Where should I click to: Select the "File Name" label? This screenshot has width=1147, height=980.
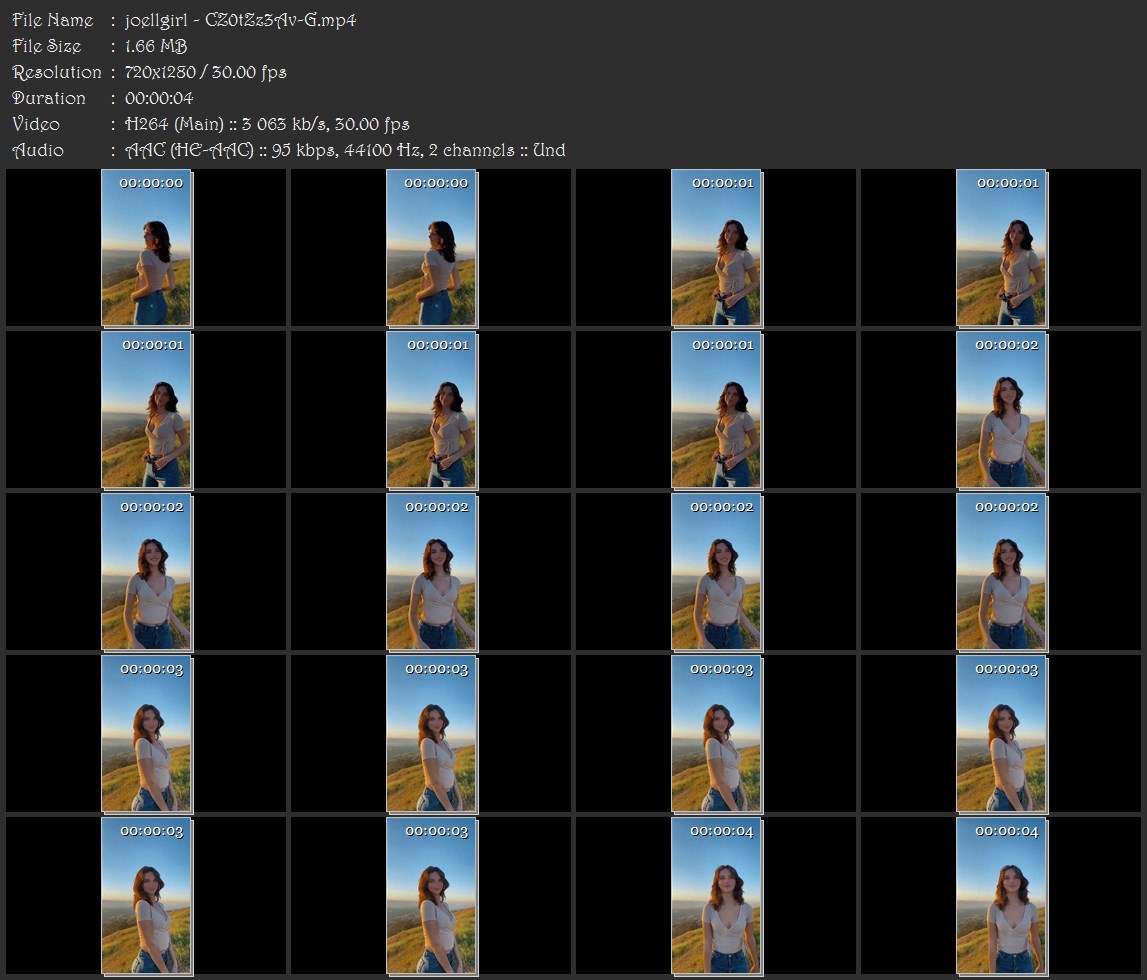click(x=53, y=20)
